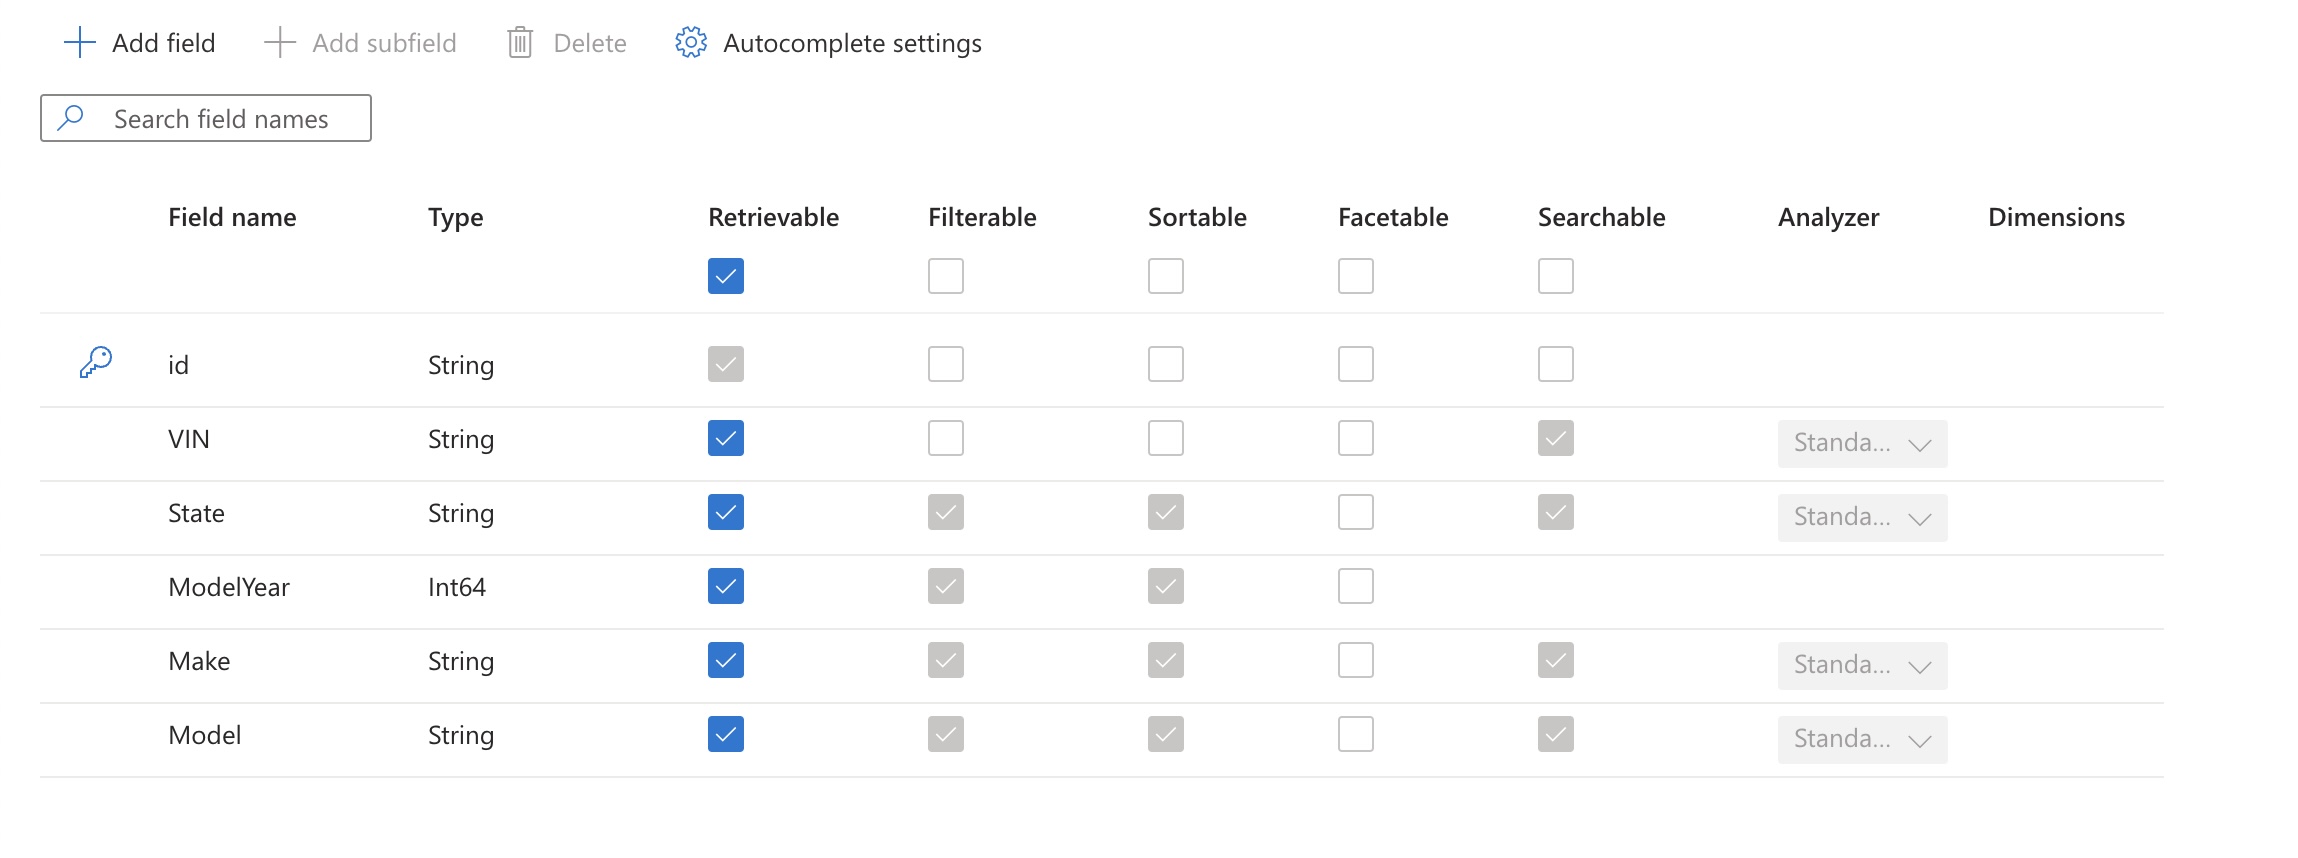Click the Delete trash can icon

tap(520, 42)
